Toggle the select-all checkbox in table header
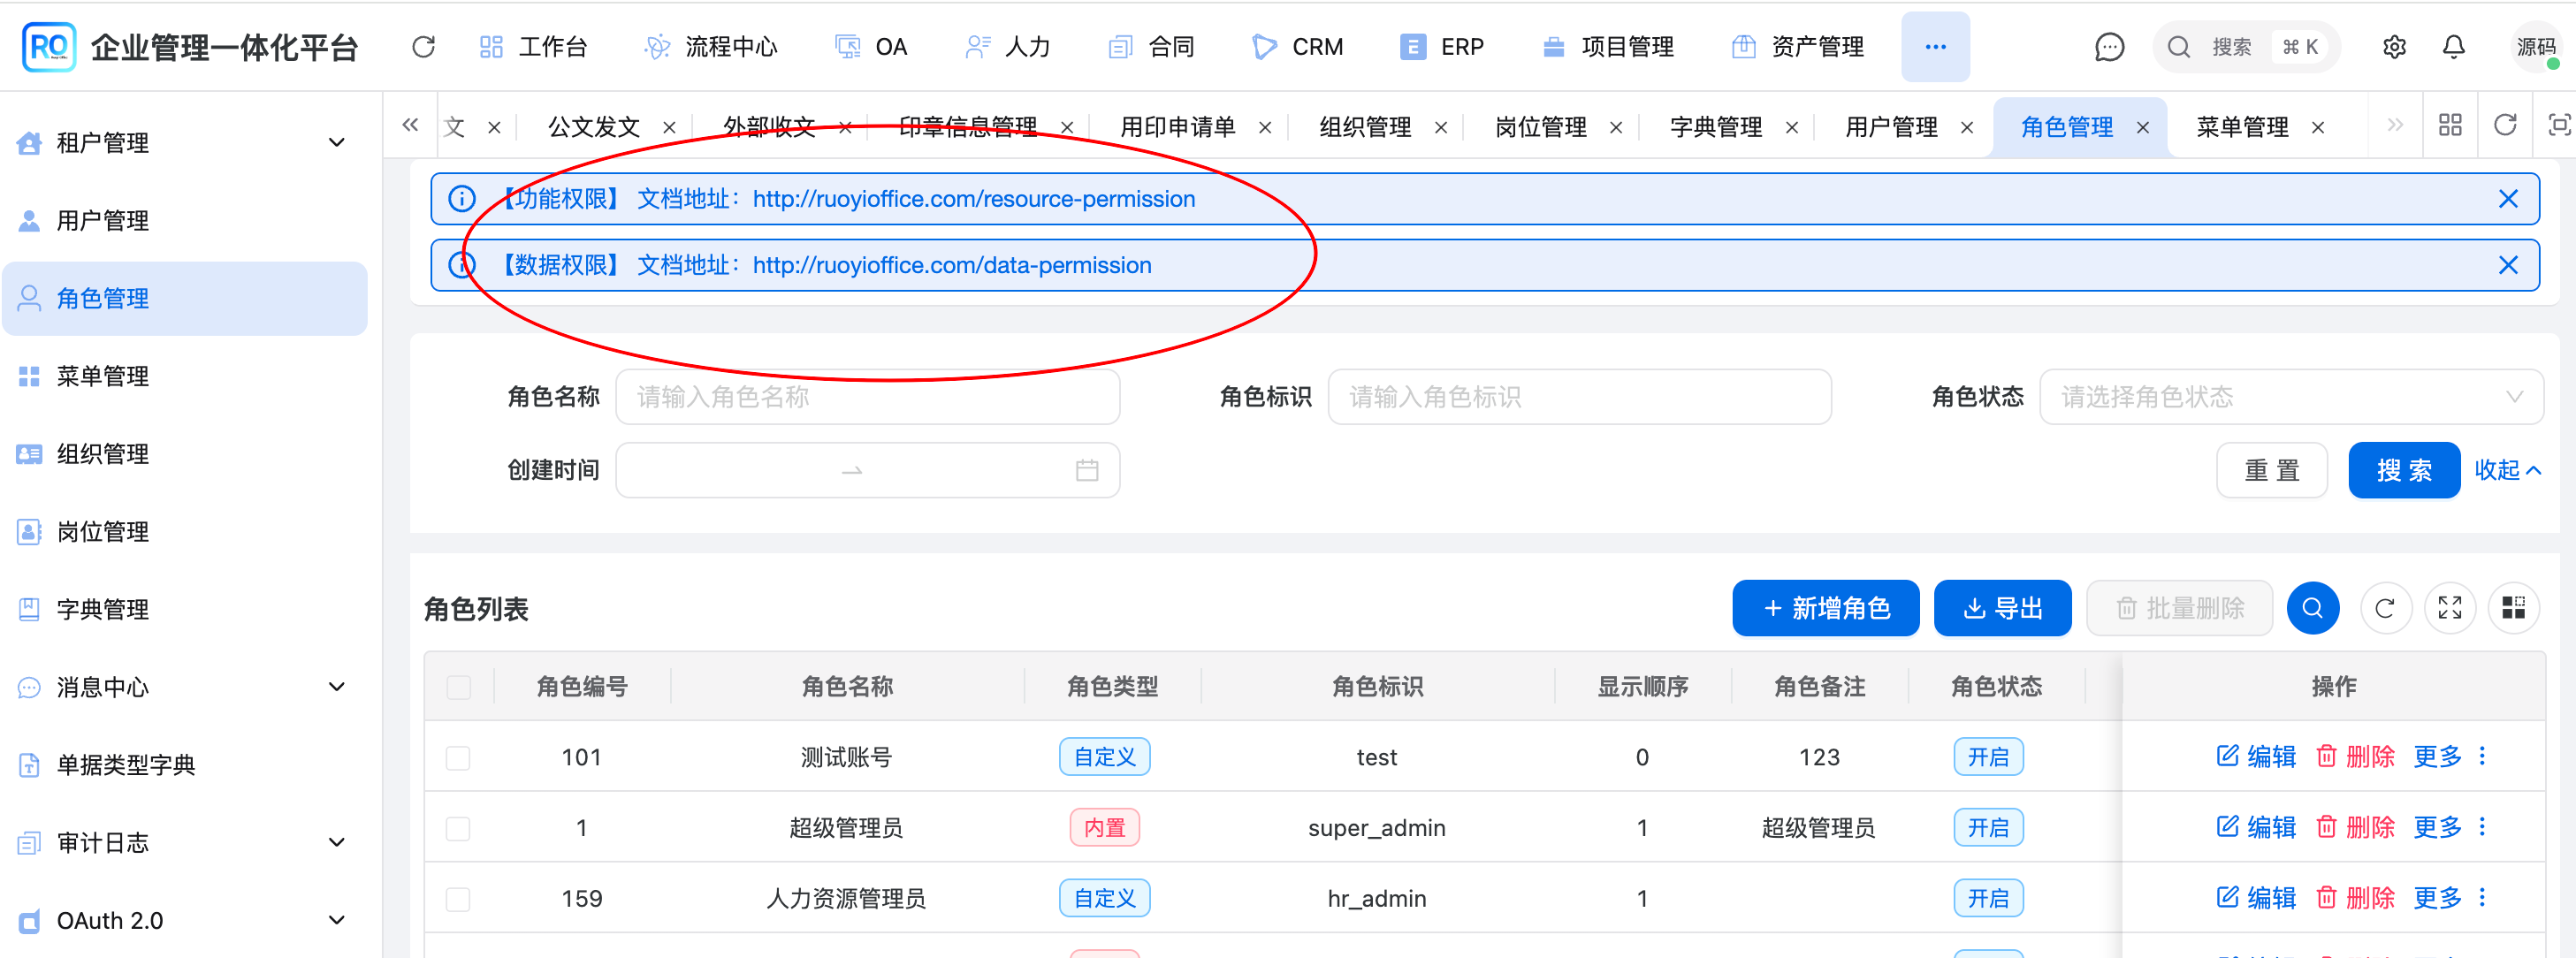 (459, 687)
